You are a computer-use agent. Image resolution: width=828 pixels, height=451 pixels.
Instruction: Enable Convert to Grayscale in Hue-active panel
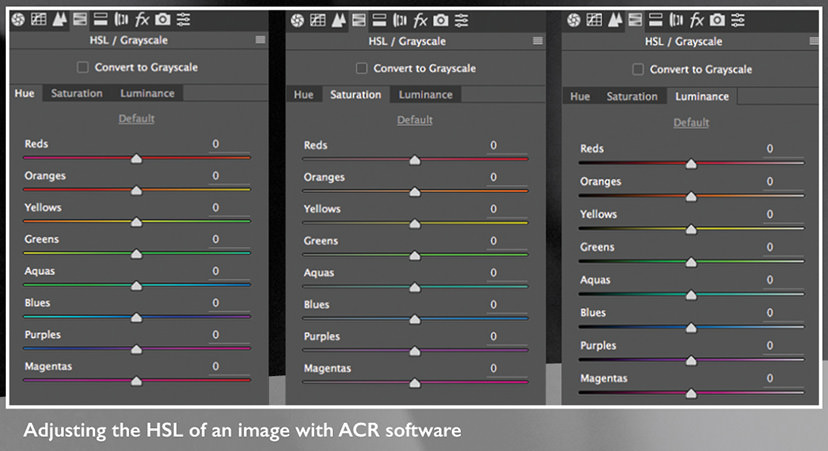click(x=82, y=67)
